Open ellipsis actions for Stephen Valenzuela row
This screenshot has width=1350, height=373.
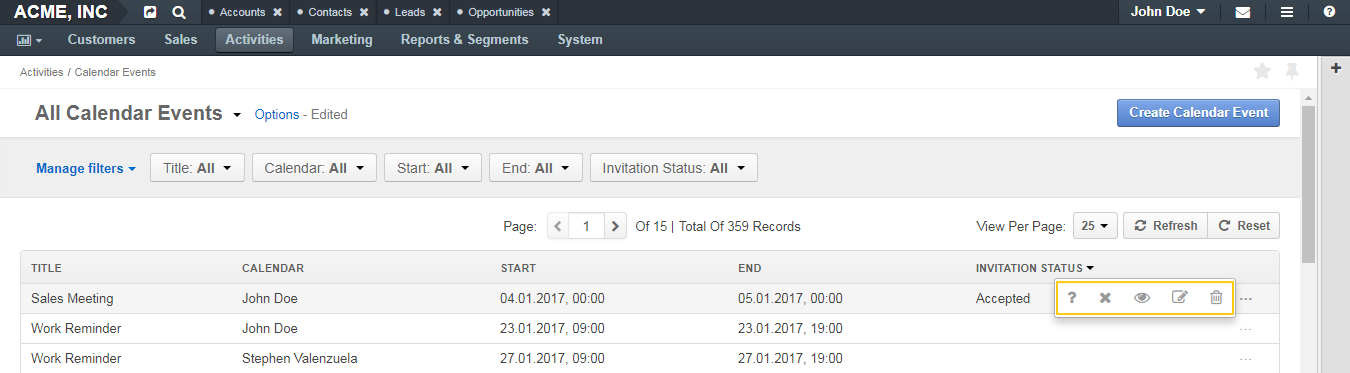tap(1246, 358)
